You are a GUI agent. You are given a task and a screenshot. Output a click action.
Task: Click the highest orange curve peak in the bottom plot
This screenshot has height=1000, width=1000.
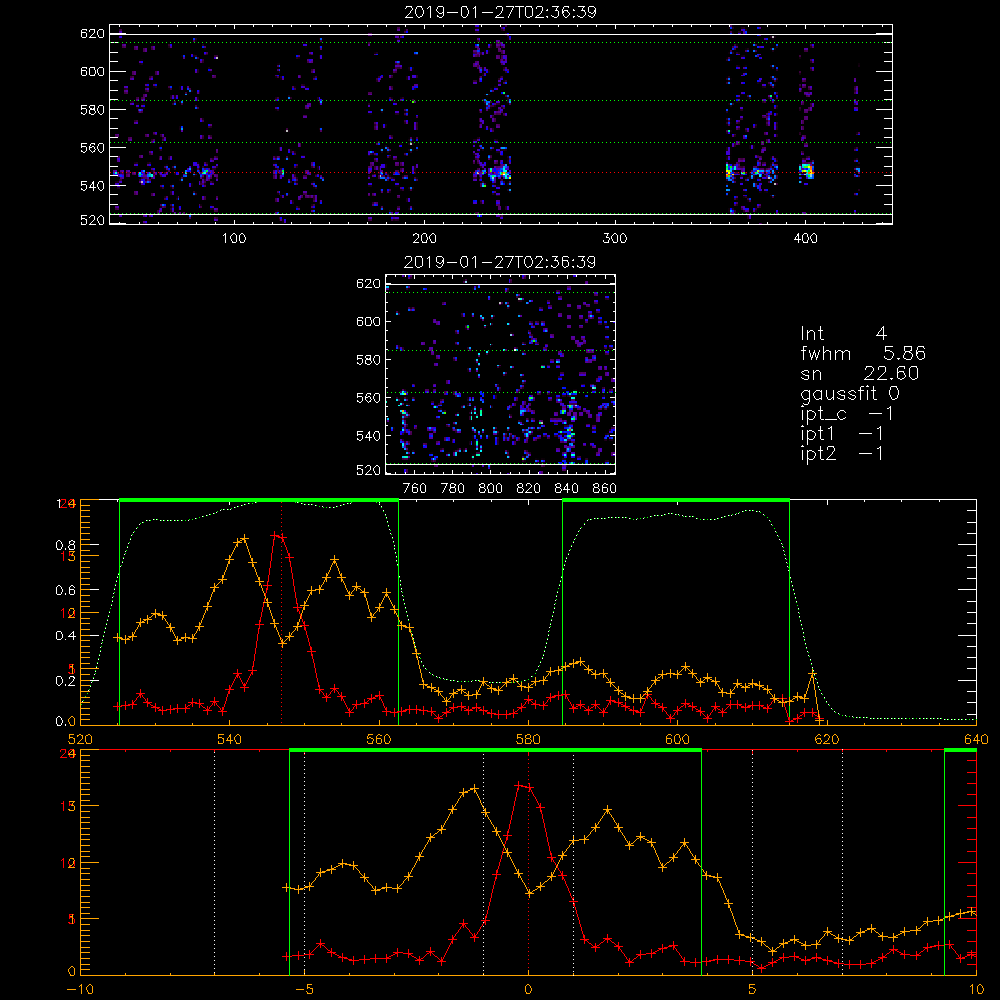coord(473,788)
